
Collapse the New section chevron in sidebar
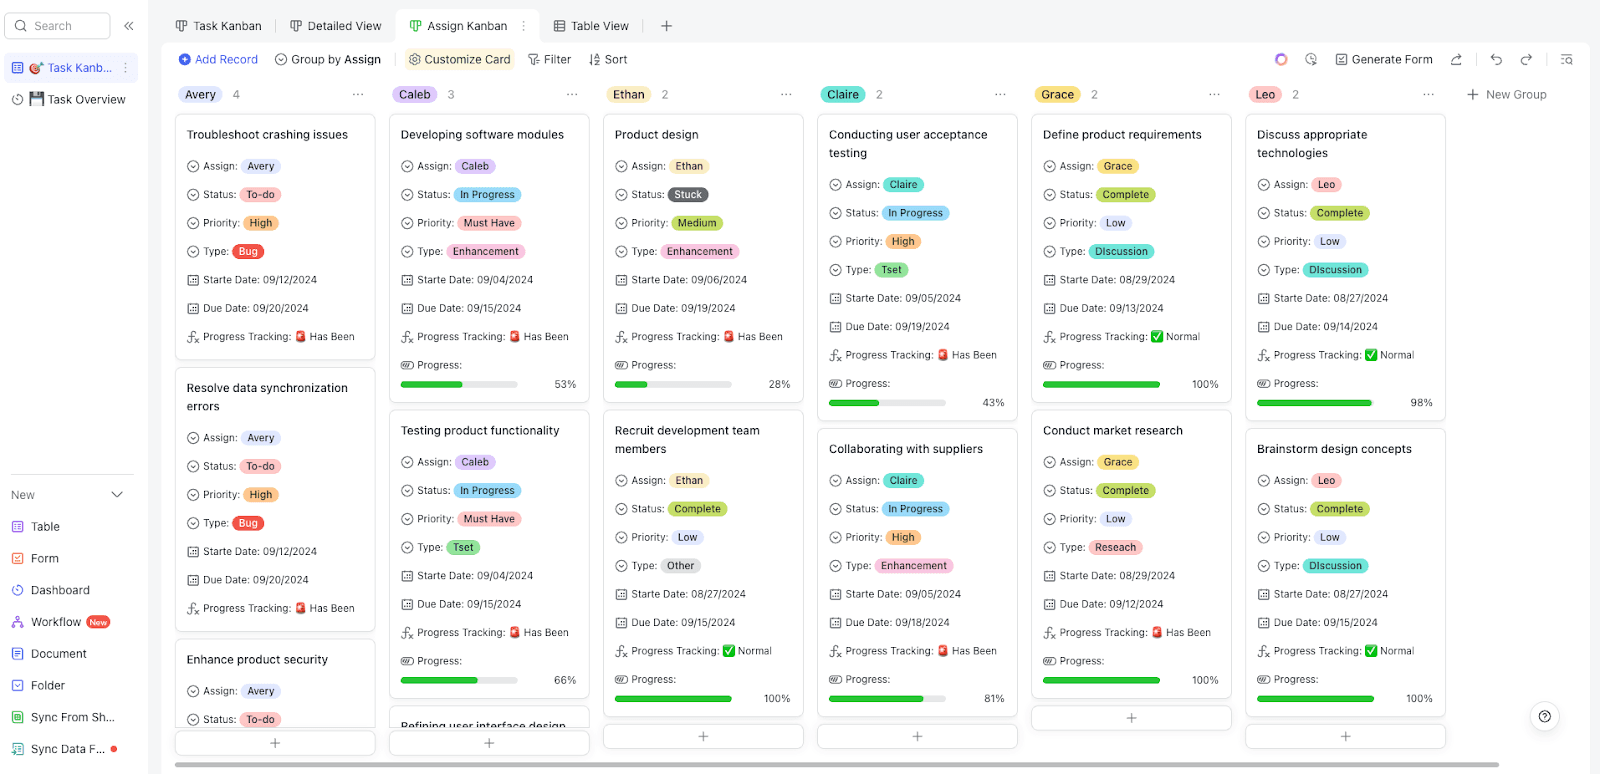(117, 495)
